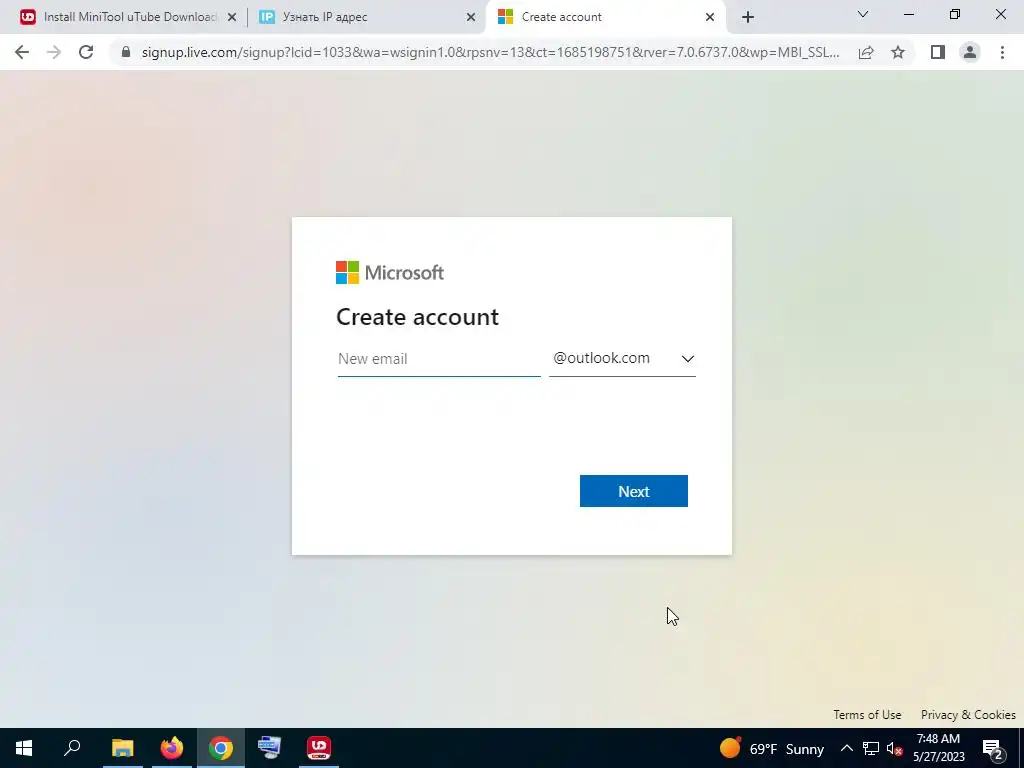Image resolution: width=1024 pixels, height=768 pixels.
Task: Open the clock showing 7:48 AM
Action: tap(938, 748)
